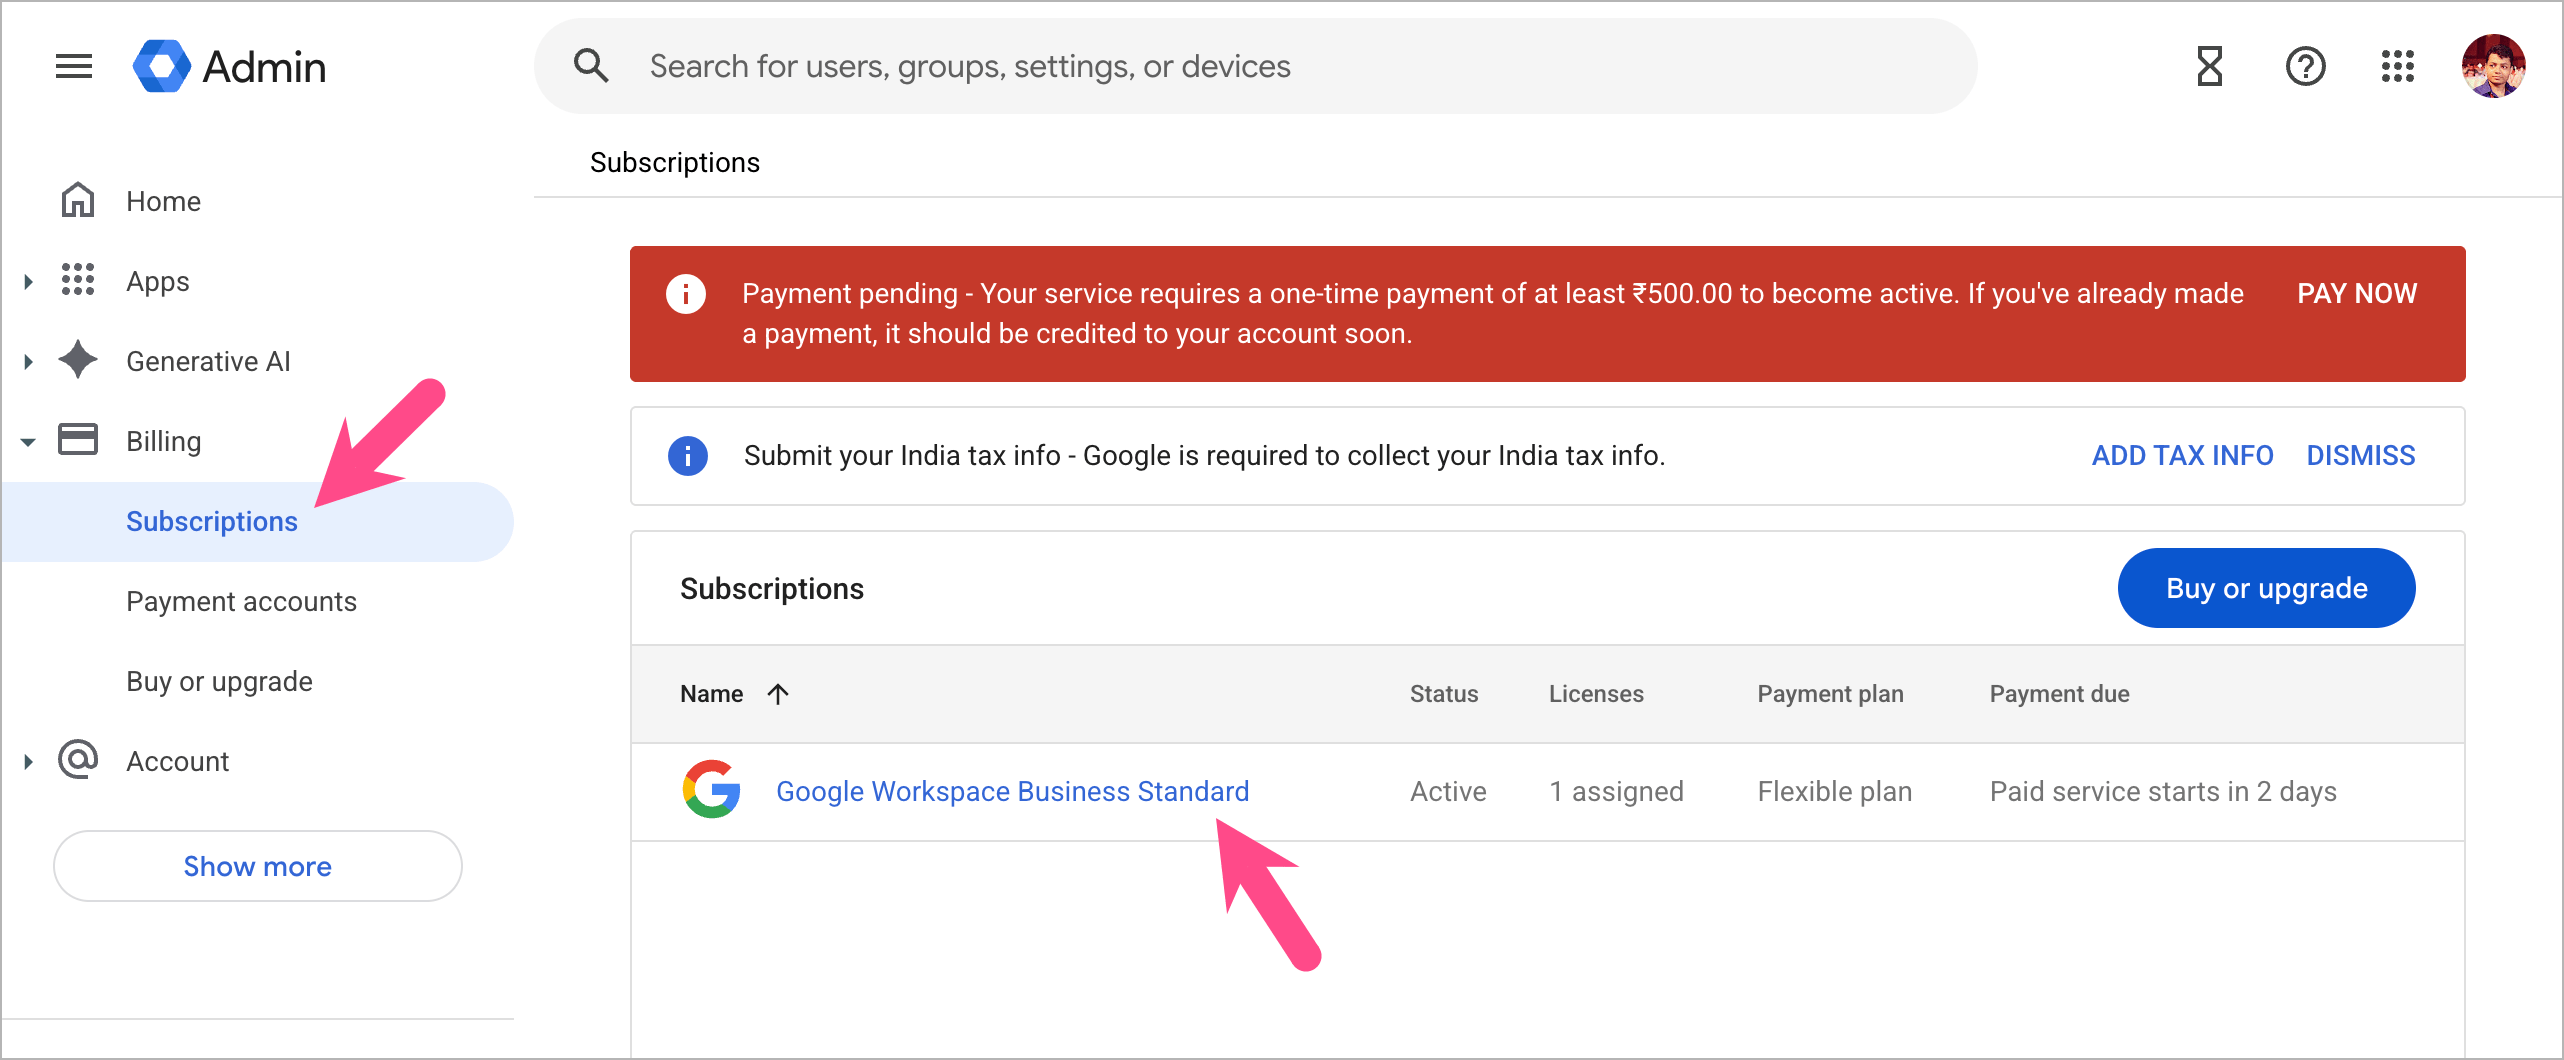Open Generative AI in the sidebar

pos(208,361)
